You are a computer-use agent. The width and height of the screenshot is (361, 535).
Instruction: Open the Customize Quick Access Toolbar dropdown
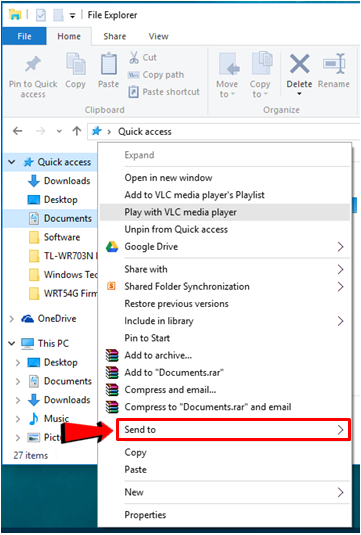[72, 16]
